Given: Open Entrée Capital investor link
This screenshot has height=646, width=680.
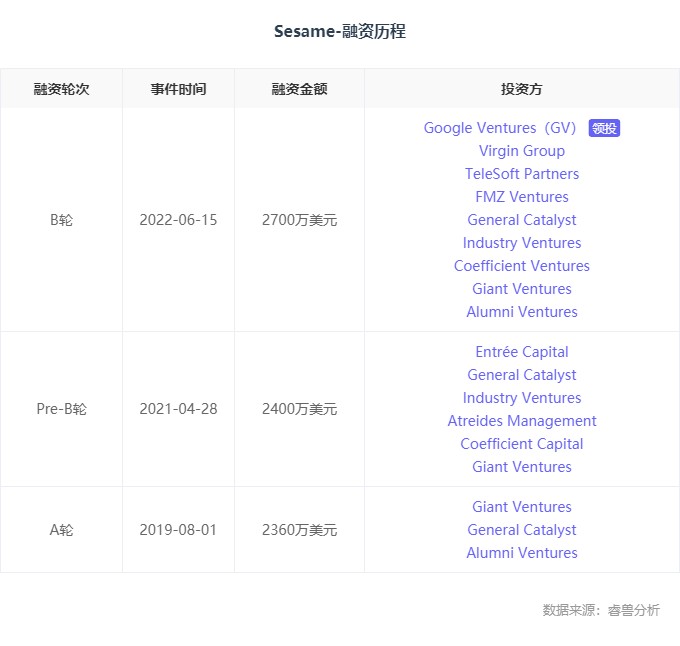Looking at the screenshot, I should pos(522,352).
